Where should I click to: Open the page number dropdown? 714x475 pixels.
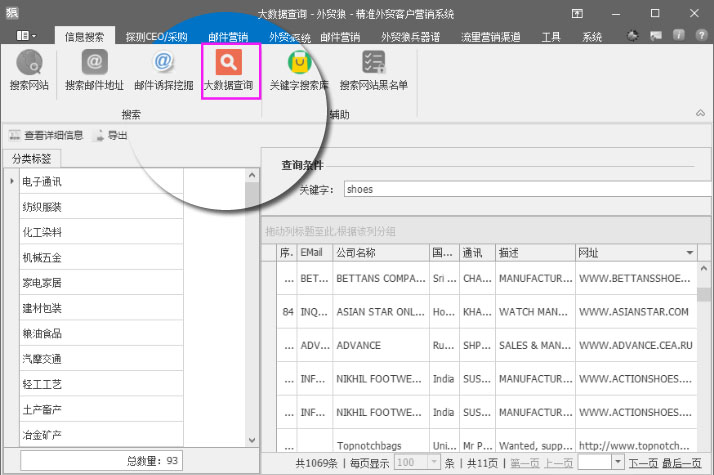[x=618, y=464]
